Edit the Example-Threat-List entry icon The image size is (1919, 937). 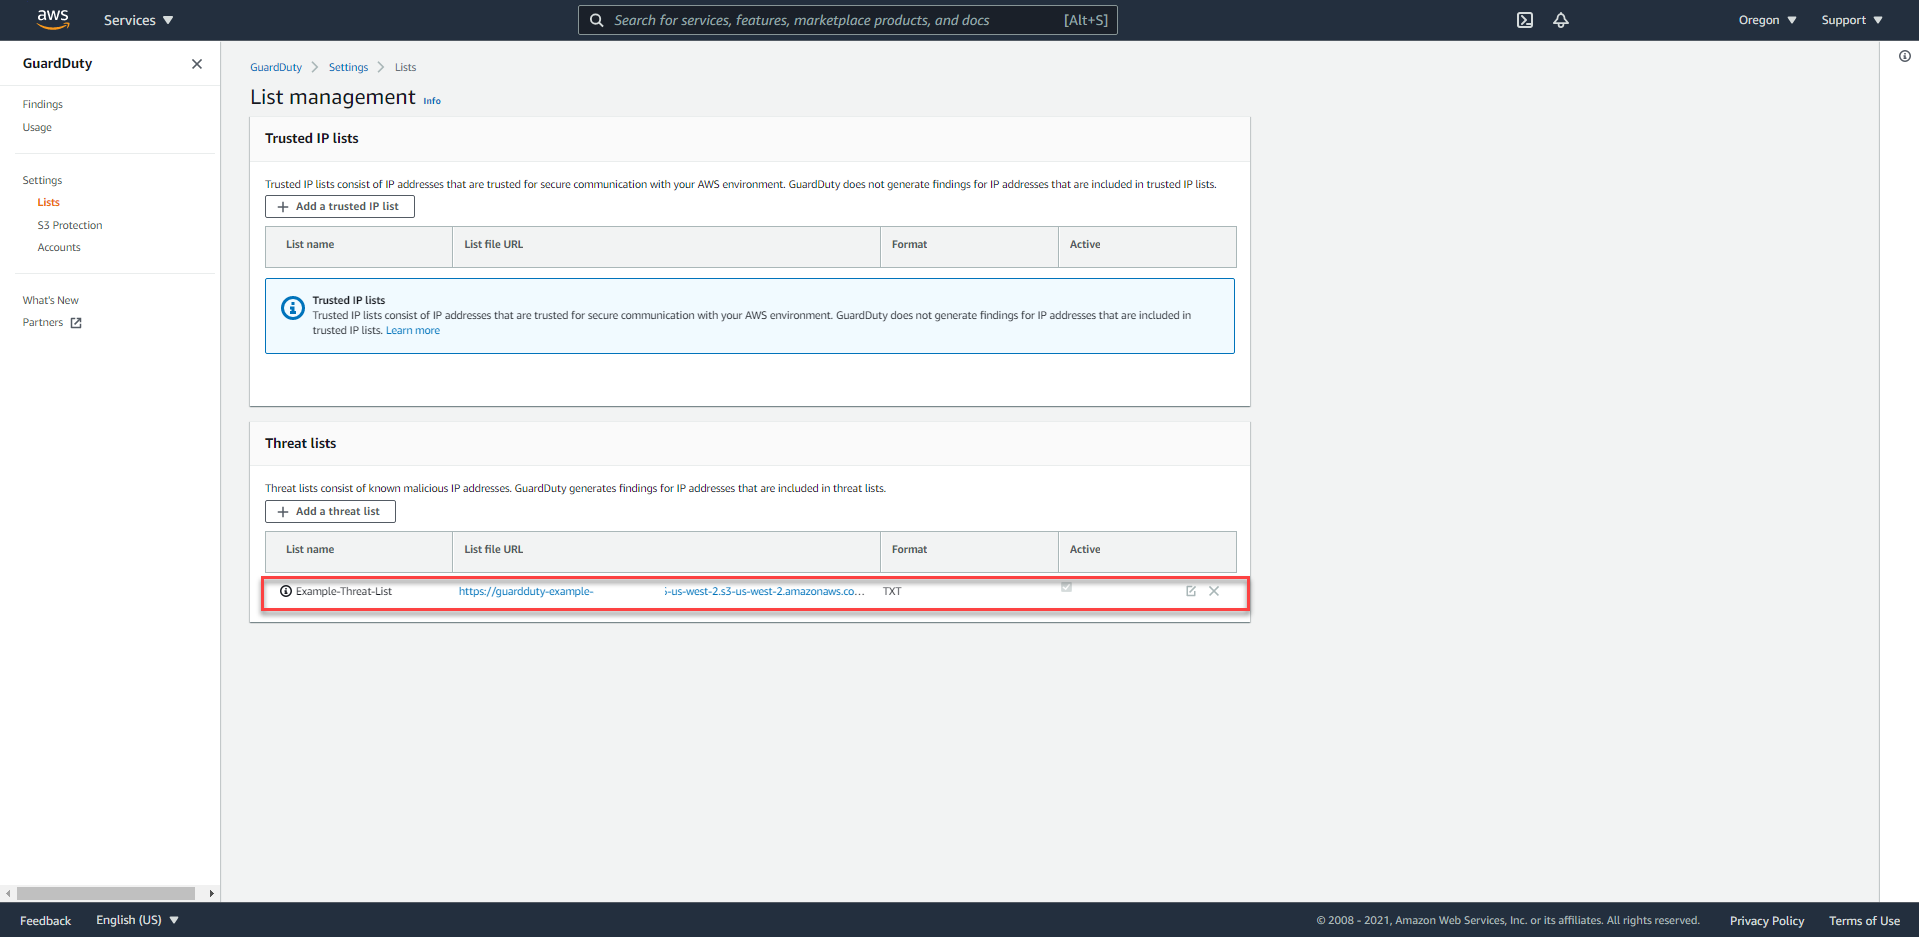pyautogui.click(x=1191, y=591)
